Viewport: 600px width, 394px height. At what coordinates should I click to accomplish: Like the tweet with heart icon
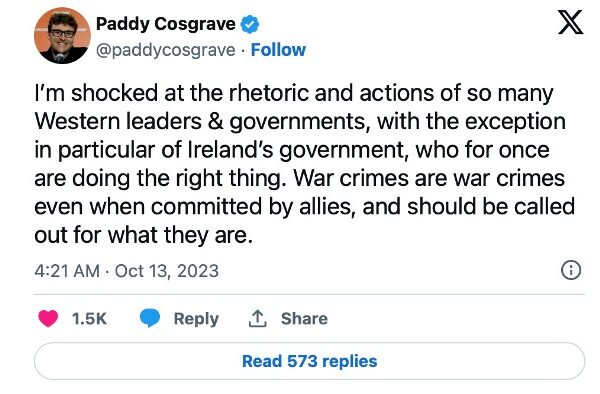[x=48, y=318]
